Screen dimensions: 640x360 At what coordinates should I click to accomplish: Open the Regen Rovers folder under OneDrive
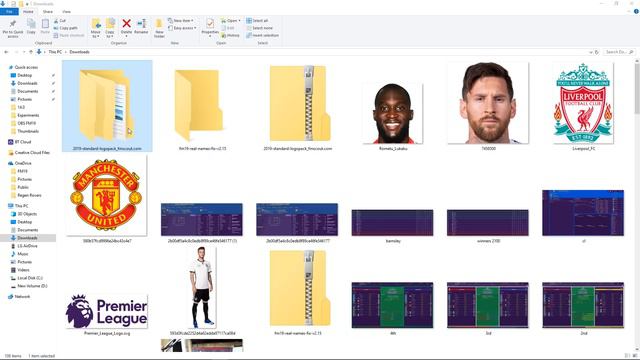pos(26,195)
